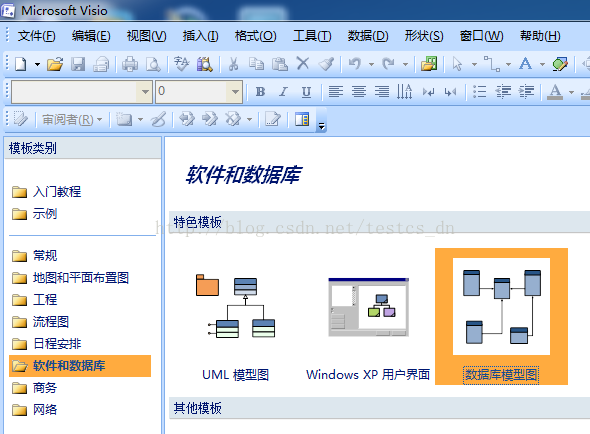The image size is (590, 434).
Task: Click the Paste clipboard icon
Action: coord(280,64)
